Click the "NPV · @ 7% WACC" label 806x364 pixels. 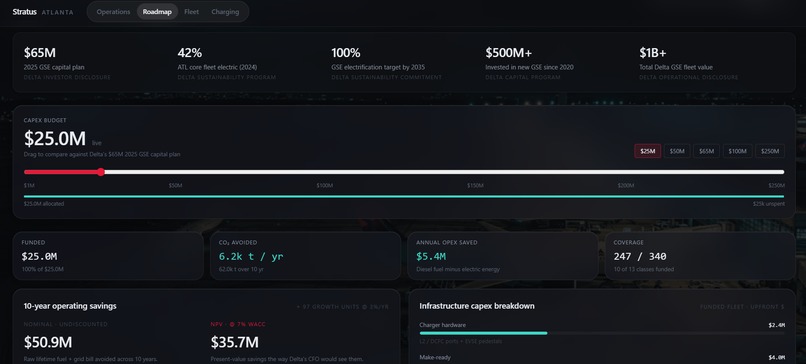tap(238, 324)
